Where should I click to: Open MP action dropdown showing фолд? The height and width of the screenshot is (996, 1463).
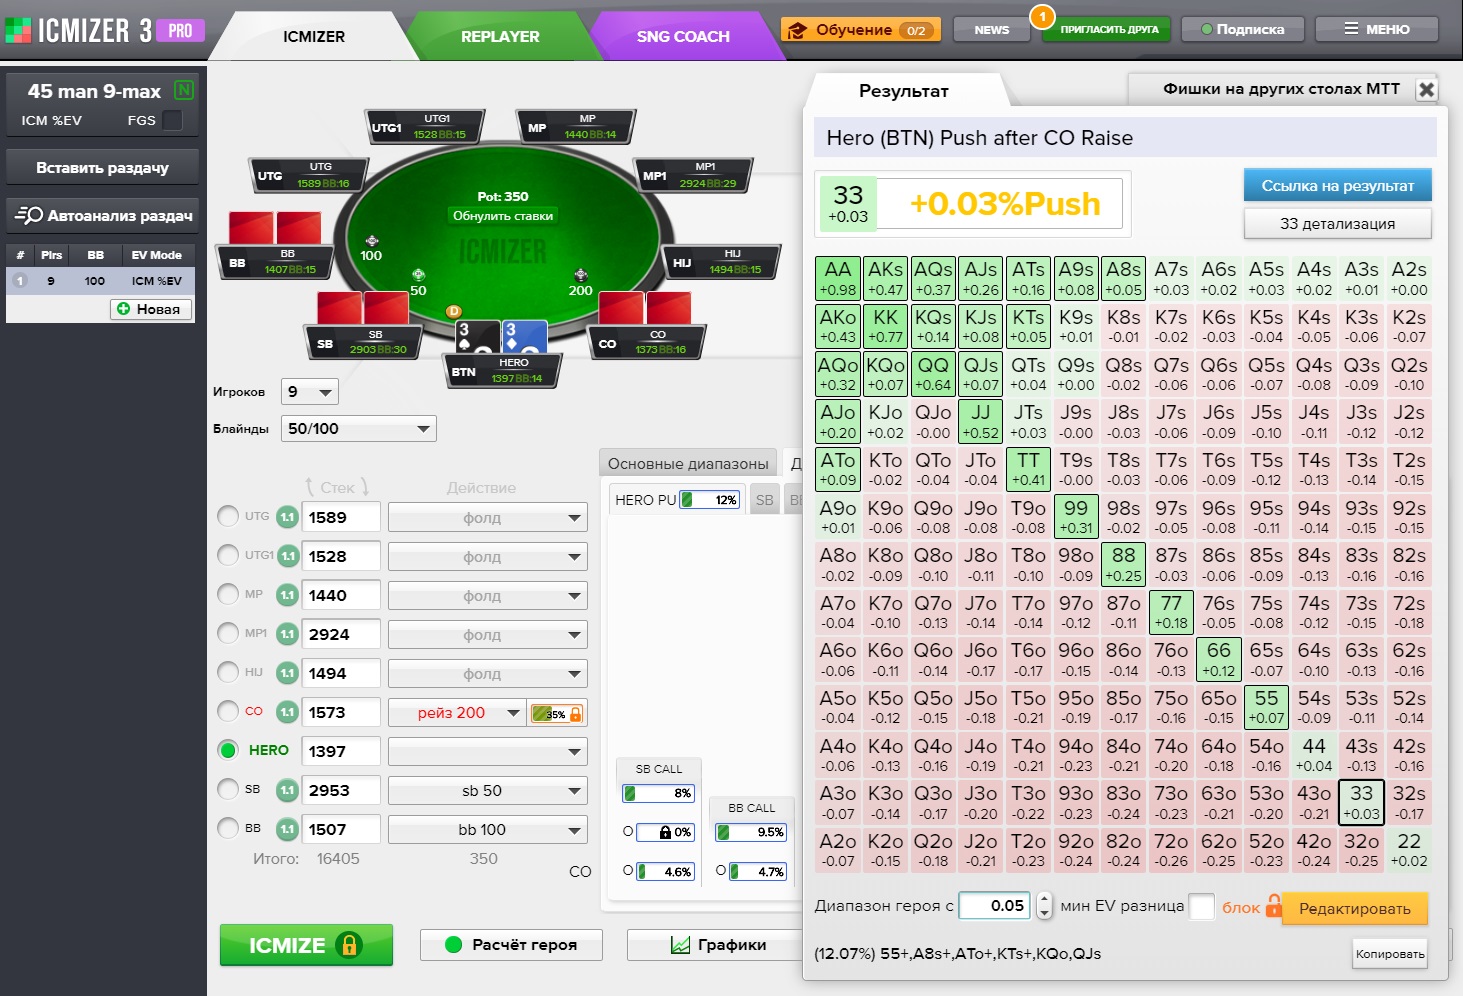coord(487,595)
